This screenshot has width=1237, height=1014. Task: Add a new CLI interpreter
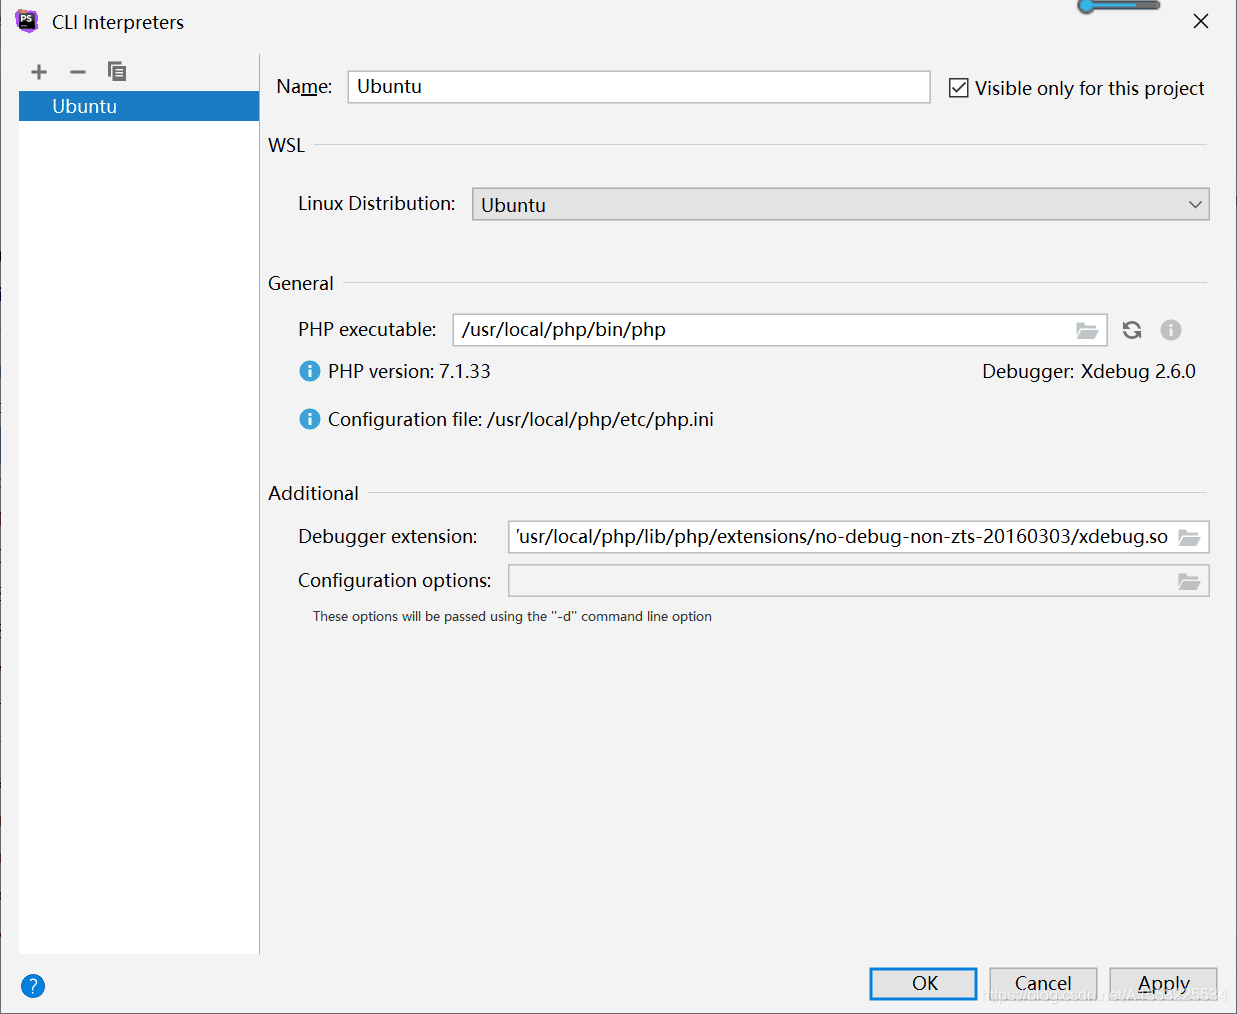pos(38,71)
